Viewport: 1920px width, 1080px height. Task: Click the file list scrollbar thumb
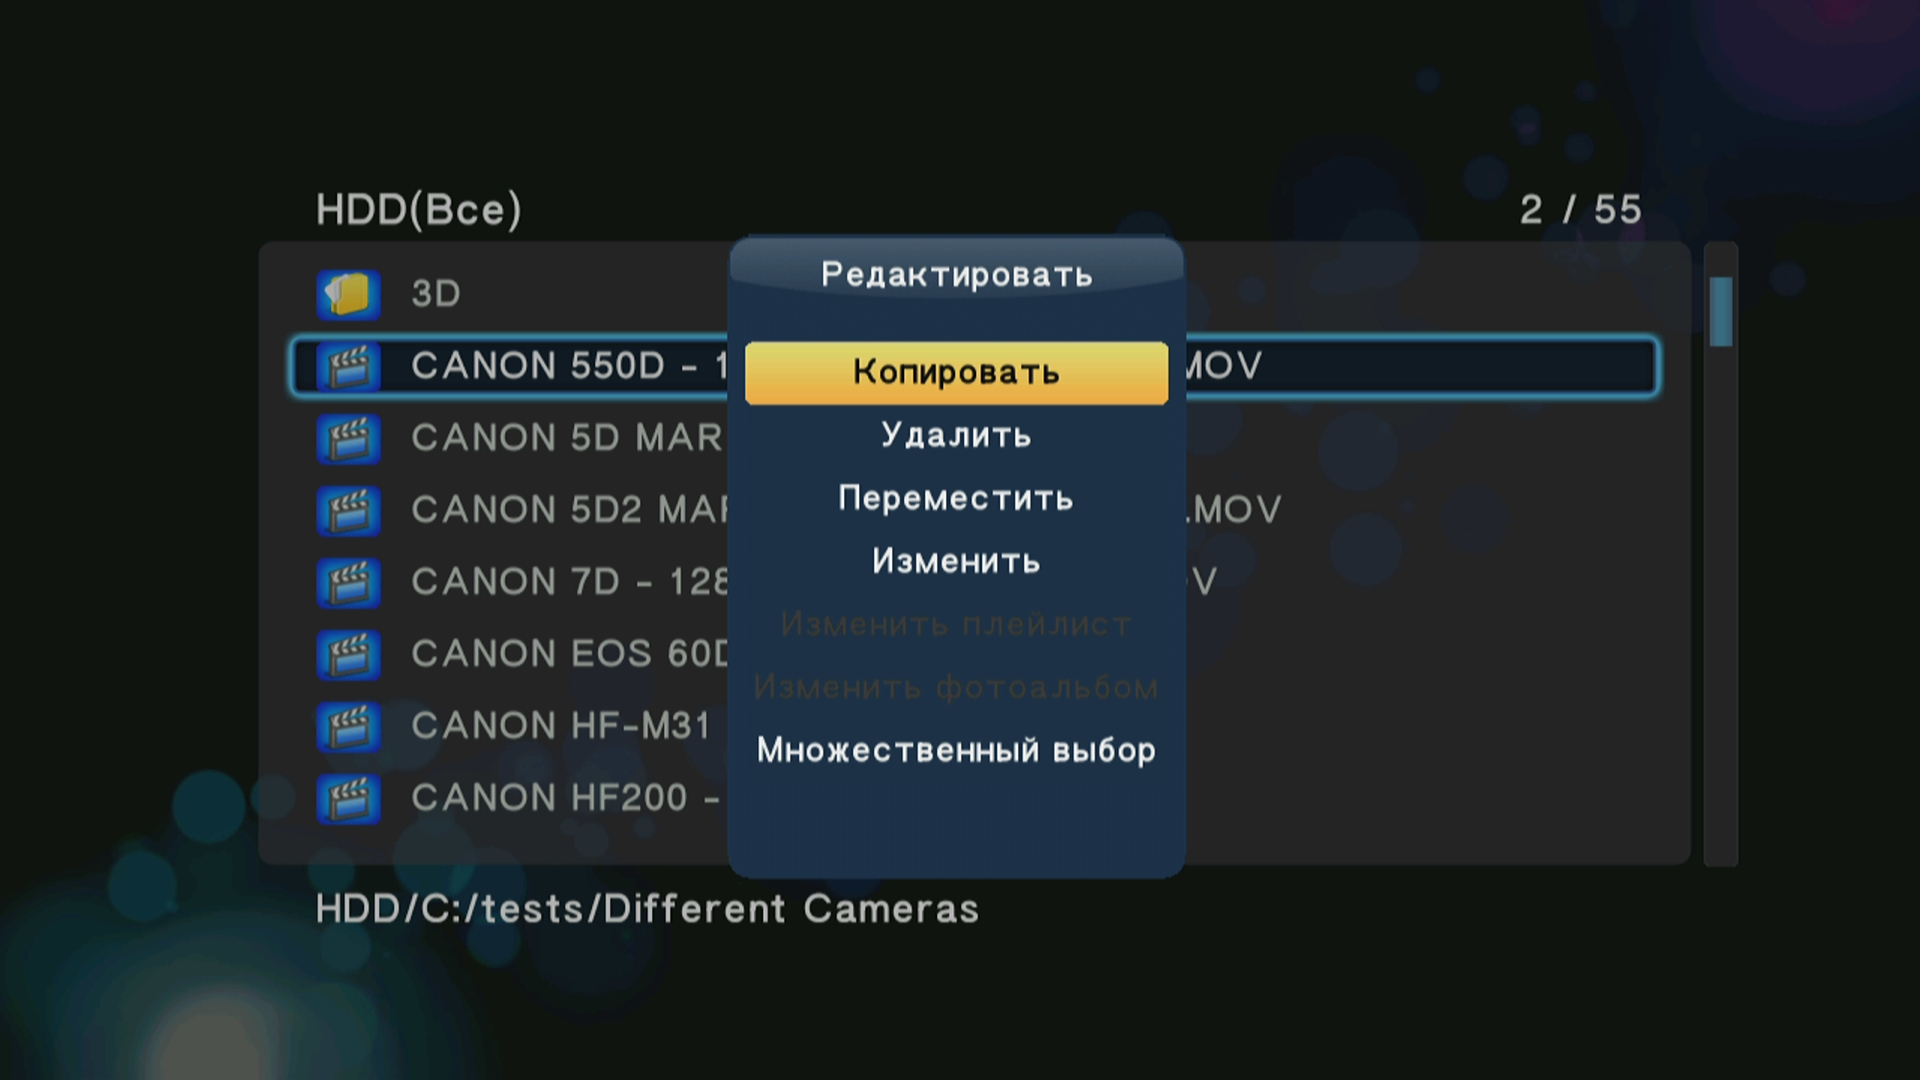(x=1720, y=312)
